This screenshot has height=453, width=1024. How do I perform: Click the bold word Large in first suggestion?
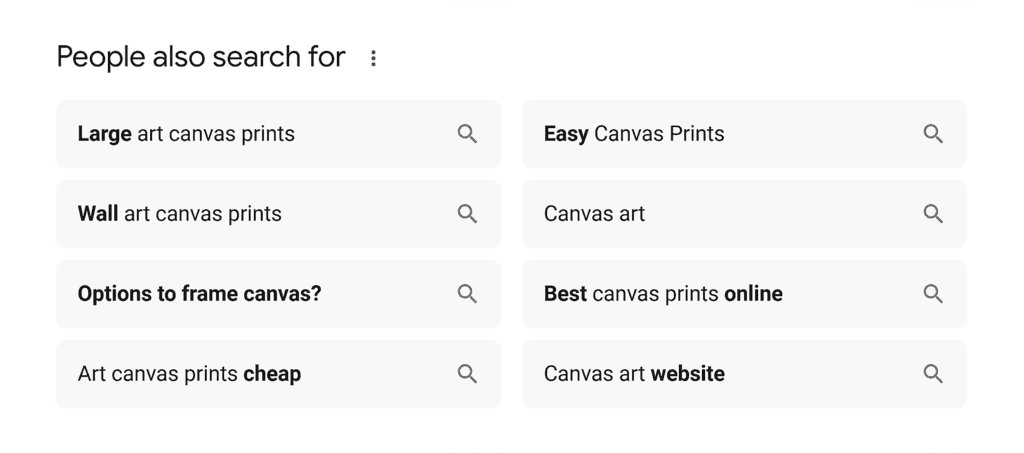click(104, 134)
